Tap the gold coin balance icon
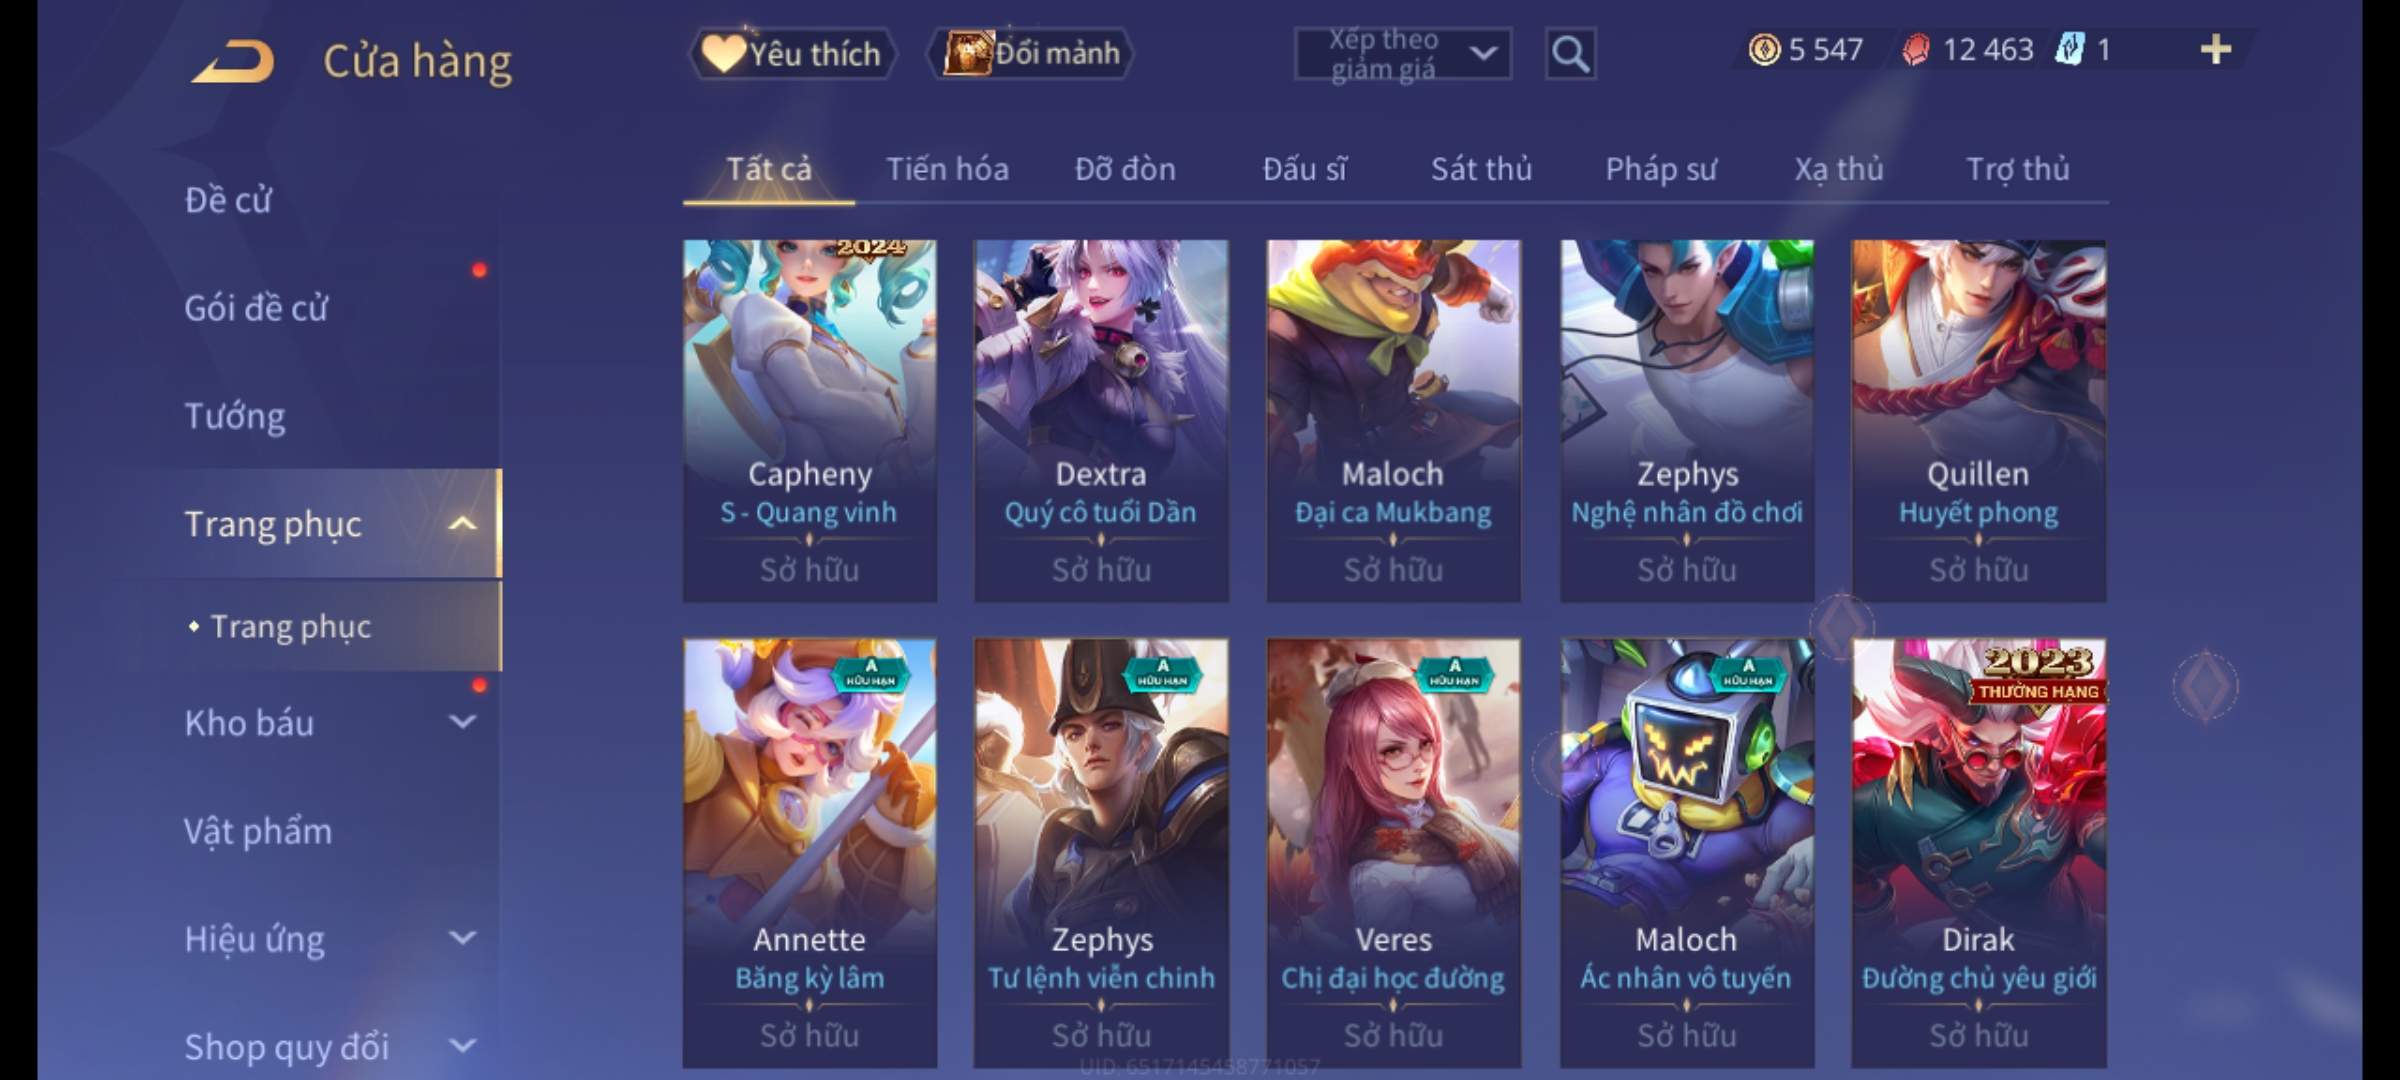The image size is (2400, 1080). point(1764,50)
